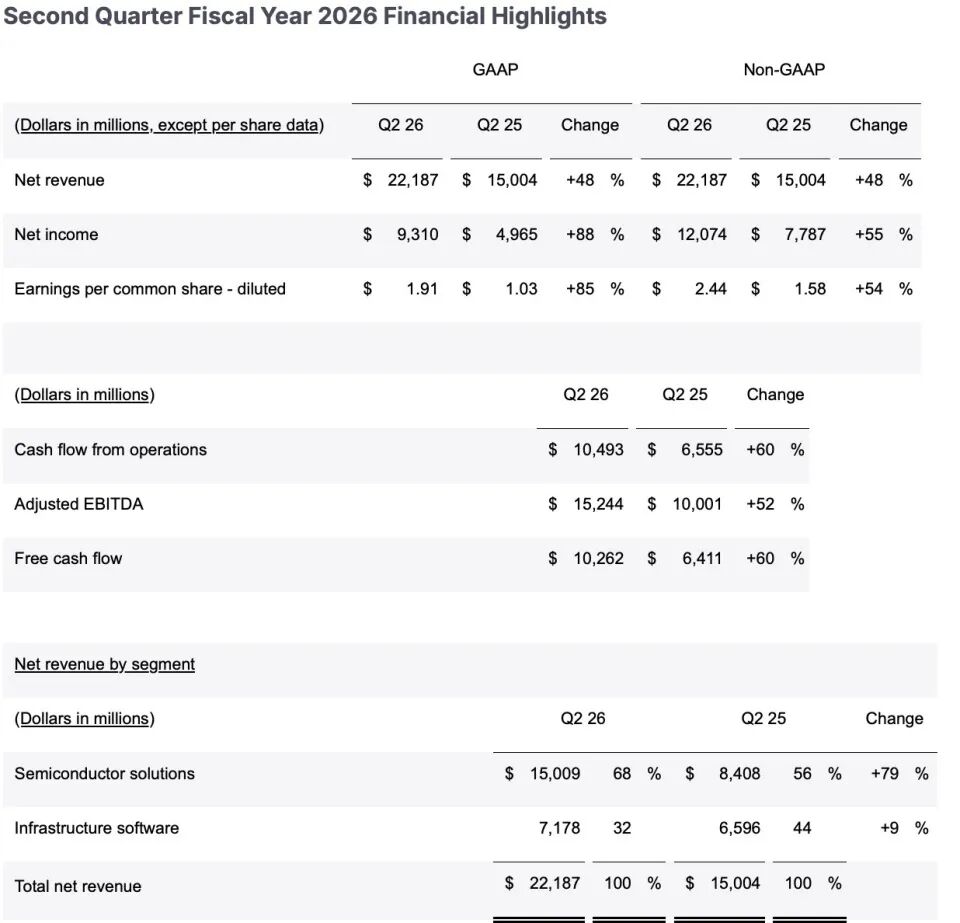Select the Non-GAAP column group header
The height and width of the screenshot is (923, 960).
pyautogui.click(x=784, y=69)
